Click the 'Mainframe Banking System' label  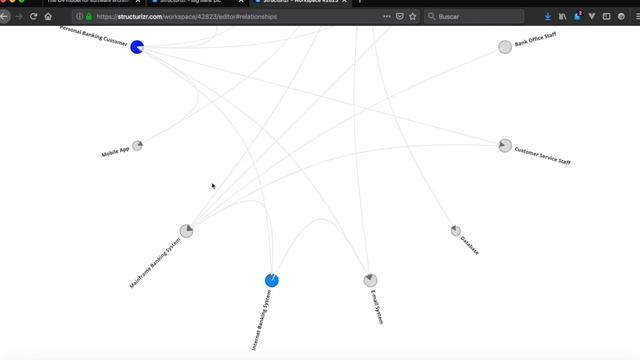[x=155, y=263]
